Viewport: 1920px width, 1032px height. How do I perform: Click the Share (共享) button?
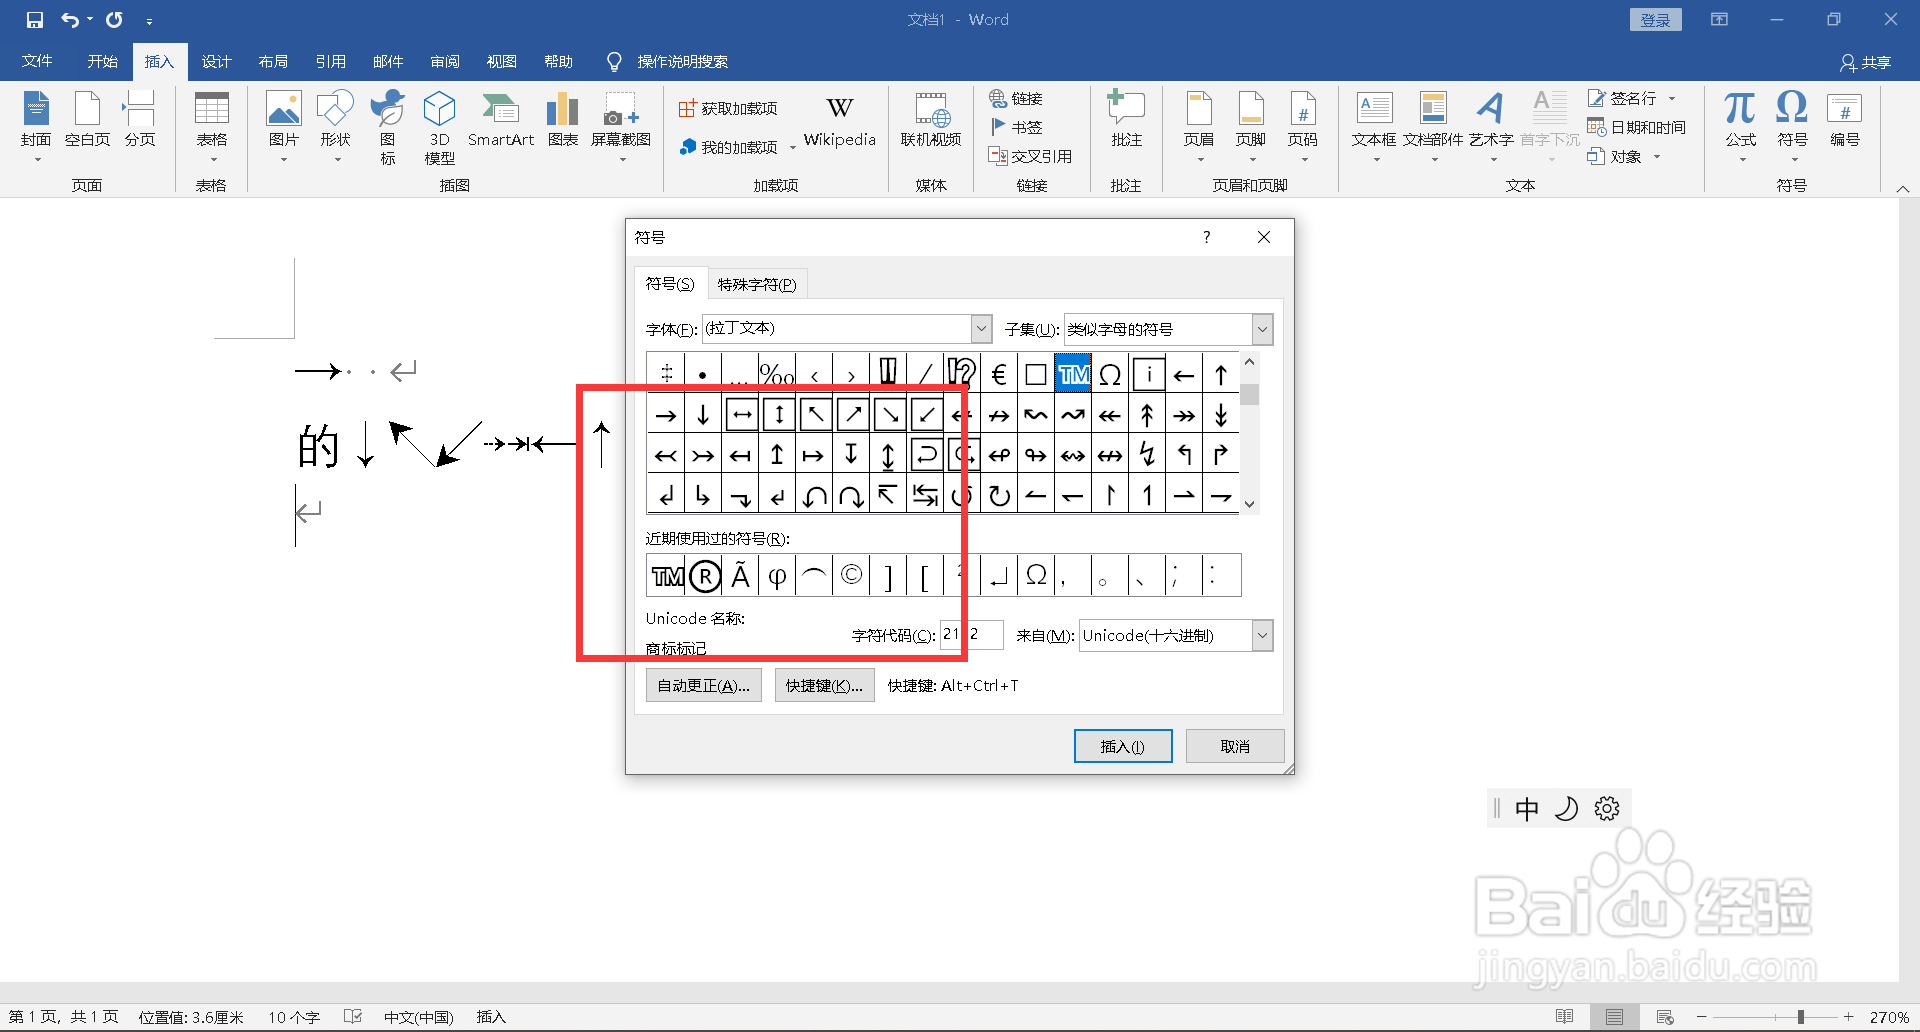click(1865, 63)
